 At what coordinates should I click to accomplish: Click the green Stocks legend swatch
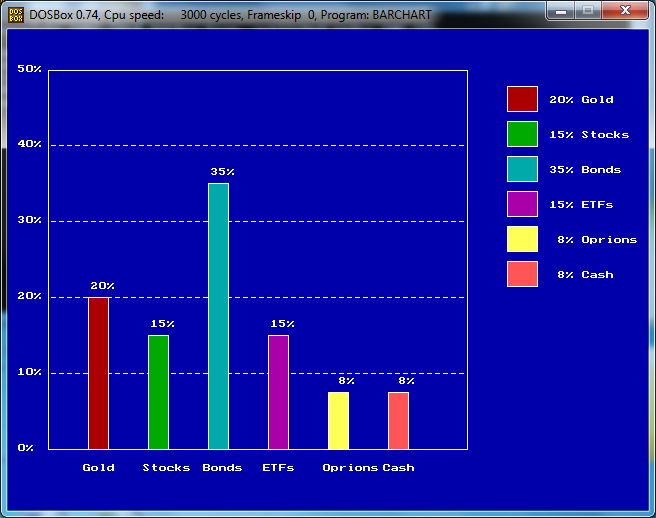point(522,134)
